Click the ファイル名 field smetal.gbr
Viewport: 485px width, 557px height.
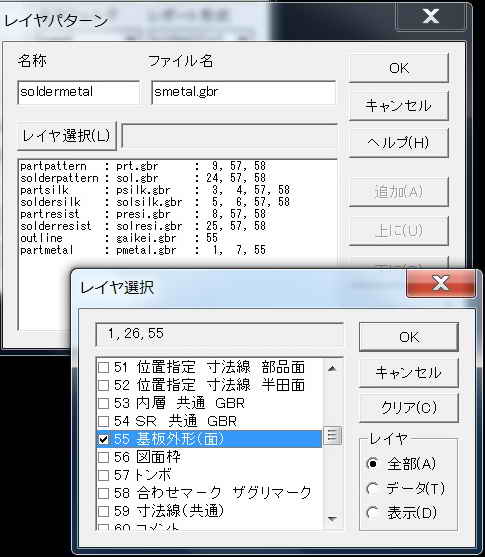click(x=243, y=92)
